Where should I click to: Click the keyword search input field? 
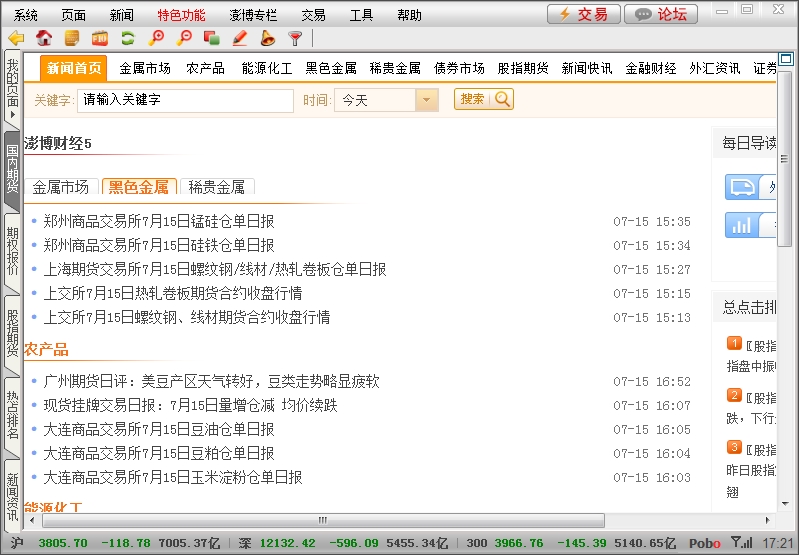185,100
